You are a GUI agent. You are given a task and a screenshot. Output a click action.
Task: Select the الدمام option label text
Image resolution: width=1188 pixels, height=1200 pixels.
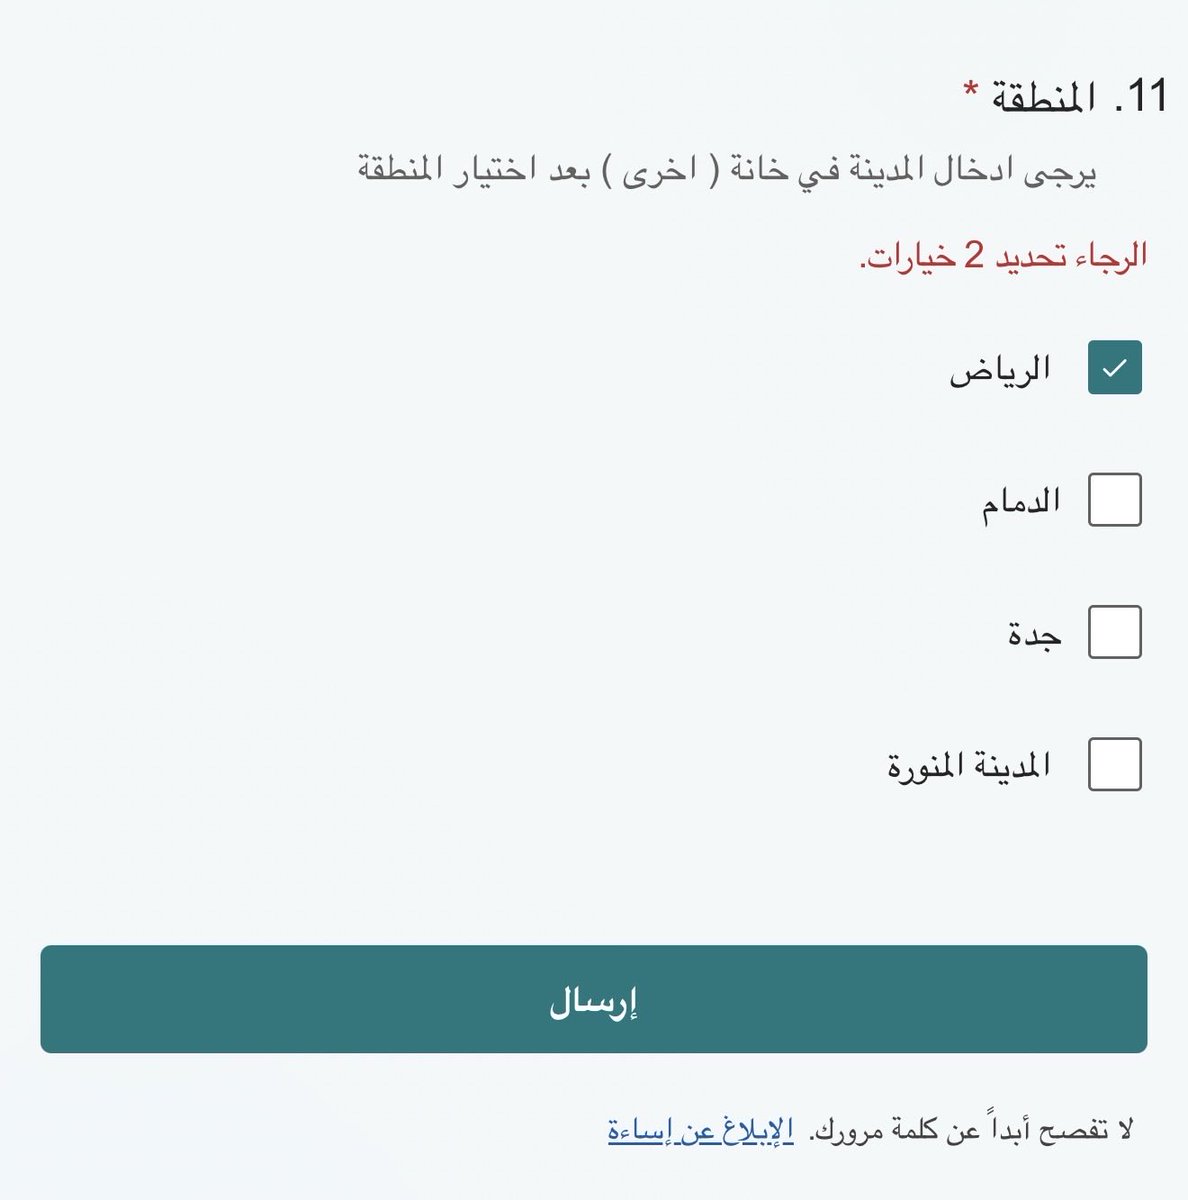tap(1020, 501)
